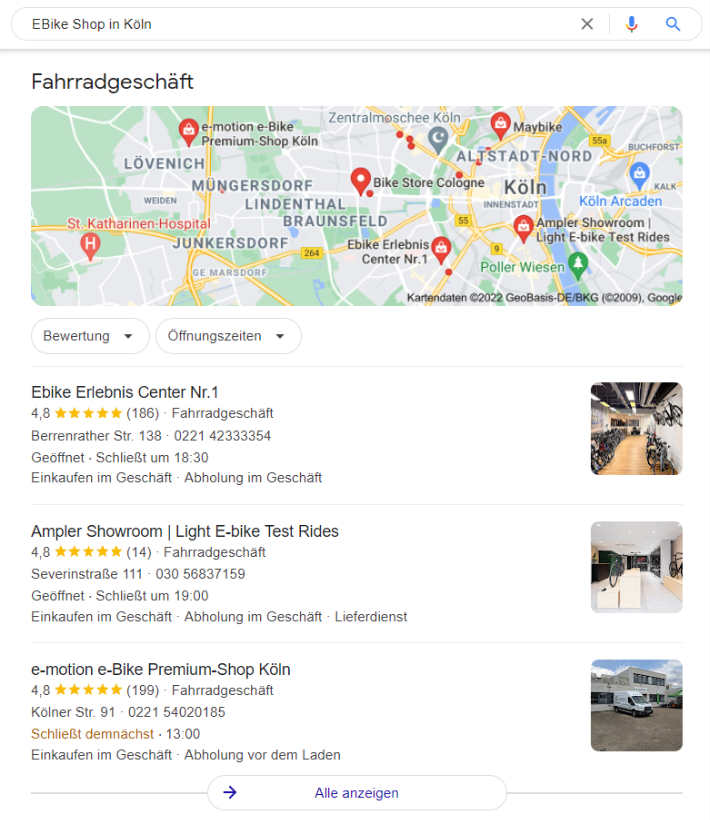Open the Öffnungszeiten filter dropdown
710x820 pixels.
[228, 336]
